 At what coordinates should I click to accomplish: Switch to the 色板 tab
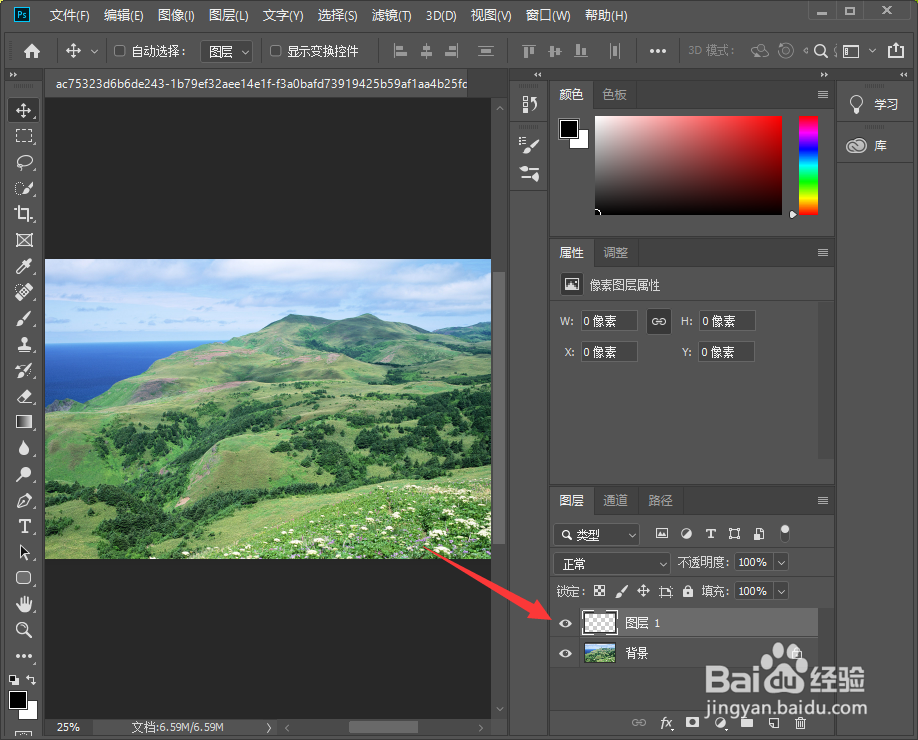coord(614,94)
